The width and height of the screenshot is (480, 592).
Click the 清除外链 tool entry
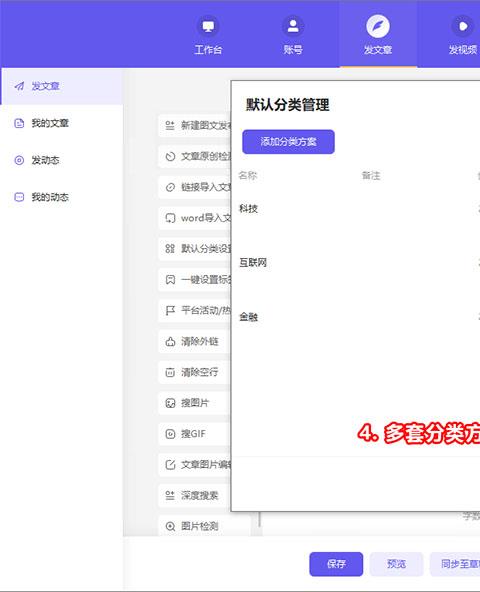click(194, 341)
